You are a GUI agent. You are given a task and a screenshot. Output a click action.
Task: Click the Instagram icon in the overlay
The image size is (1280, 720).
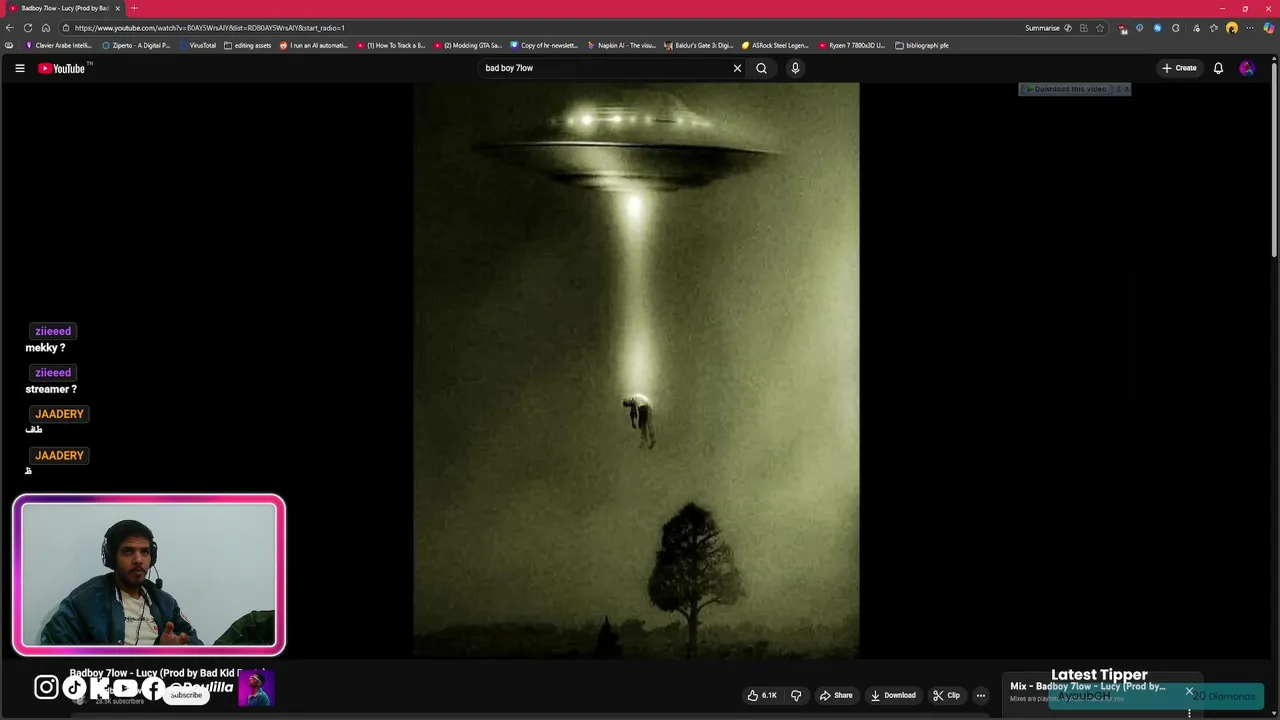[x=46, y=687]
